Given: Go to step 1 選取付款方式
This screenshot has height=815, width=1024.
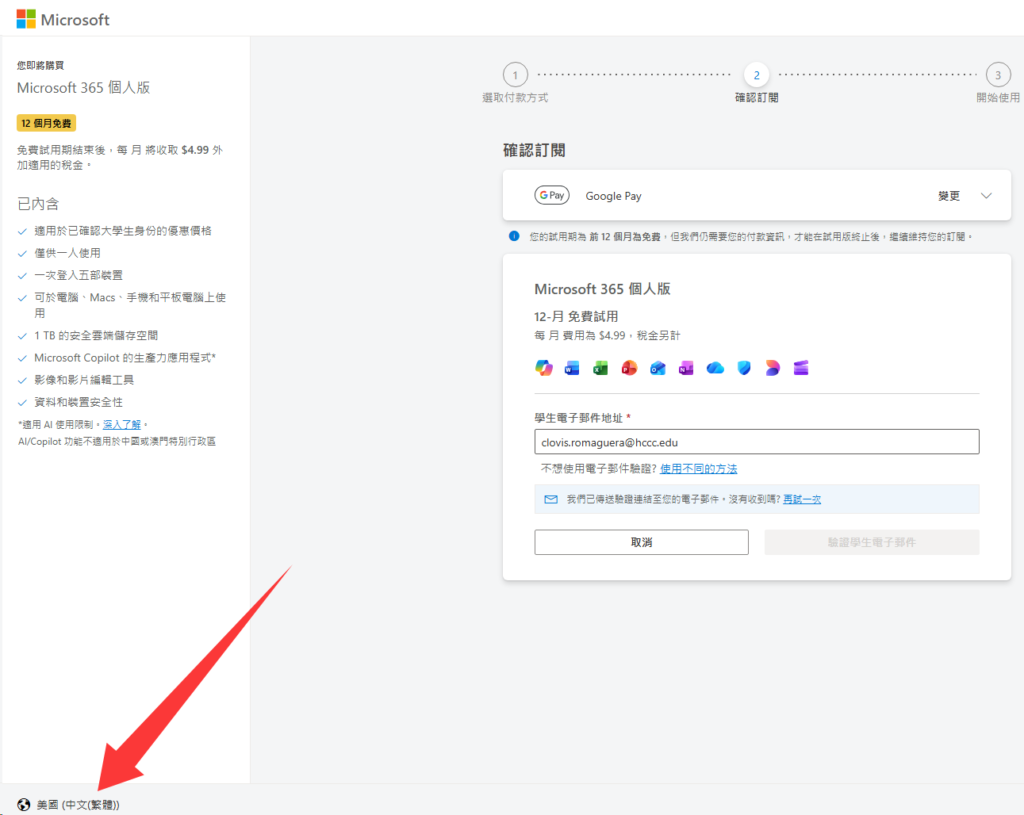Looking at the screenshot, I should click(515, 75).
